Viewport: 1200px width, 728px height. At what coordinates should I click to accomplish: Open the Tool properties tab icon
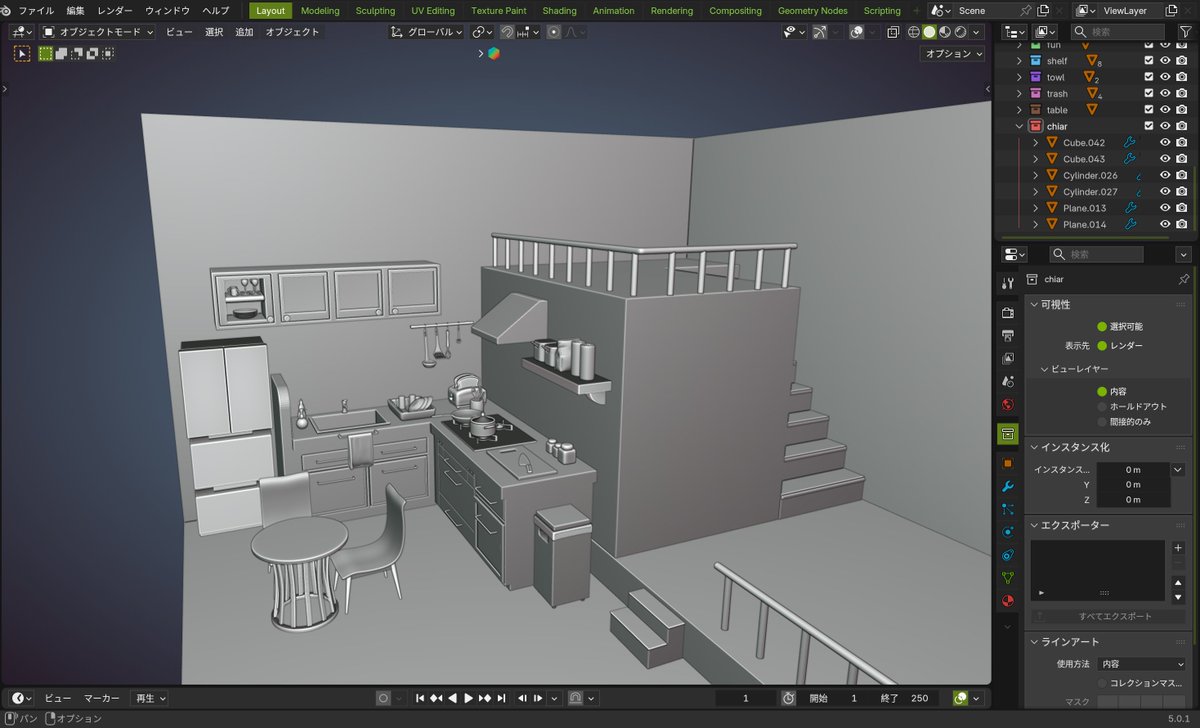point(1008,284)
